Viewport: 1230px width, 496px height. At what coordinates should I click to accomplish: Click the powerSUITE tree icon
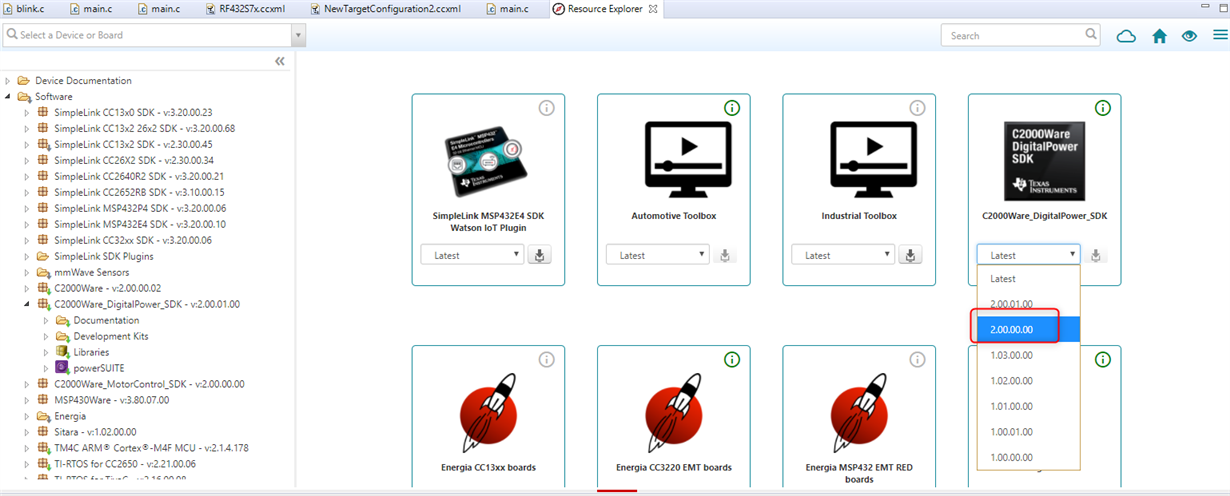[x=62, y=368]
